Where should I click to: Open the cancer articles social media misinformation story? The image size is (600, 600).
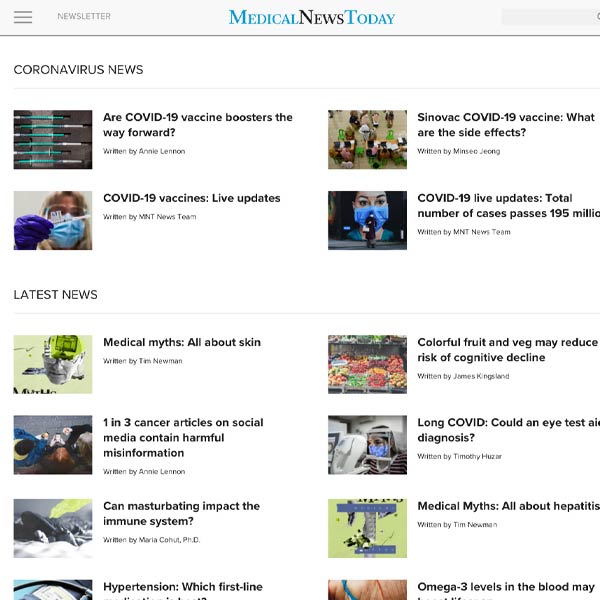[x=183, y=438]
